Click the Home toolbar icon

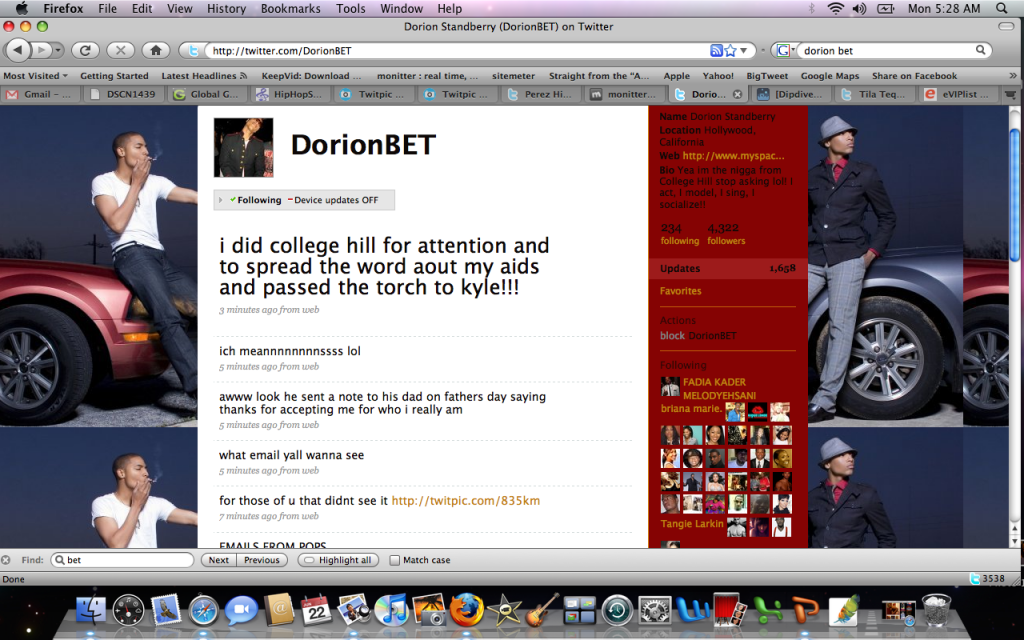154,50
